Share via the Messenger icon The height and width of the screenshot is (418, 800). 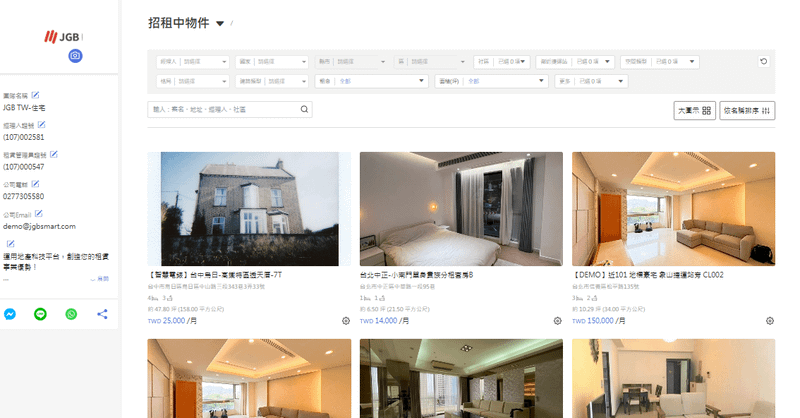pyautogui.click(x=9, y=314)
